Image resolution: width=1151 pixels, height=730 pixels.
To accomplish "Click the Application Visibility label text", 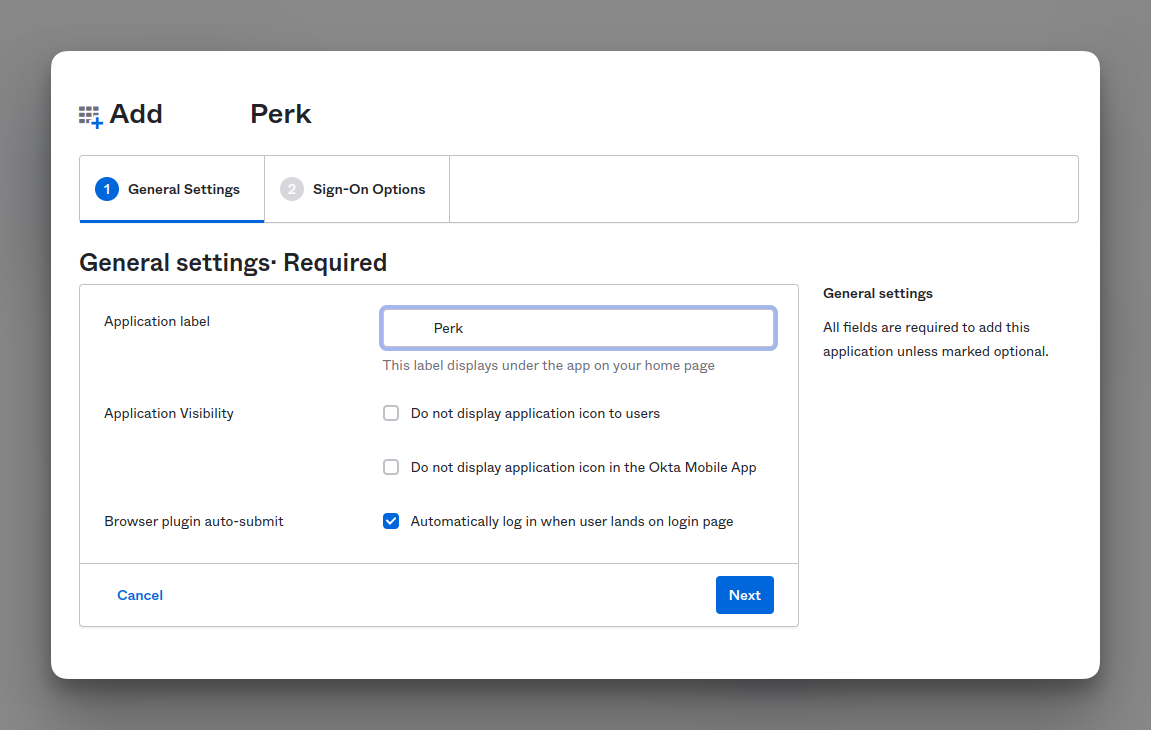I will click(x=169, y=413).
